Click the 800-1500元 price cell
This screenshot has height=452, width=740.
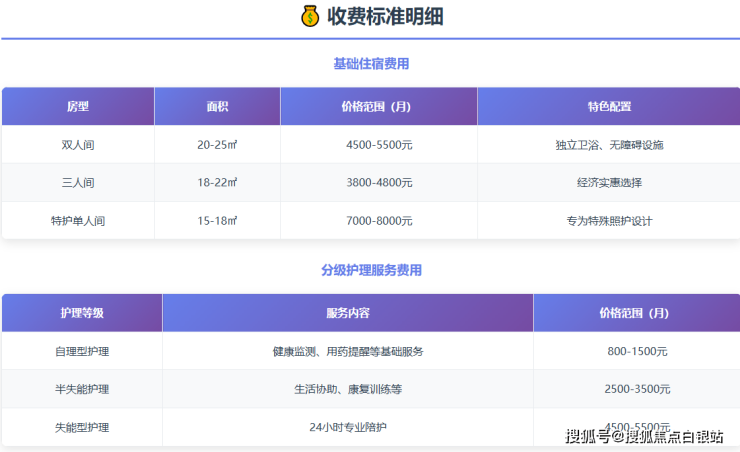click(636, 351)
